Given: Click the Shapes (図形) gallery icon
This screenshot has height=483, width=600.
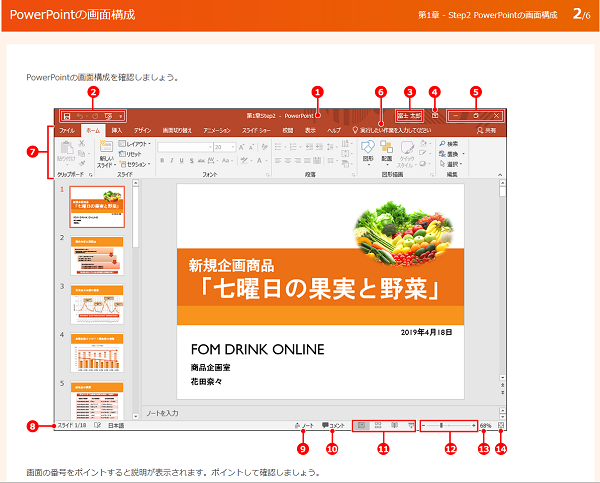Looking at the screenshot, I should tap(368, 147).
